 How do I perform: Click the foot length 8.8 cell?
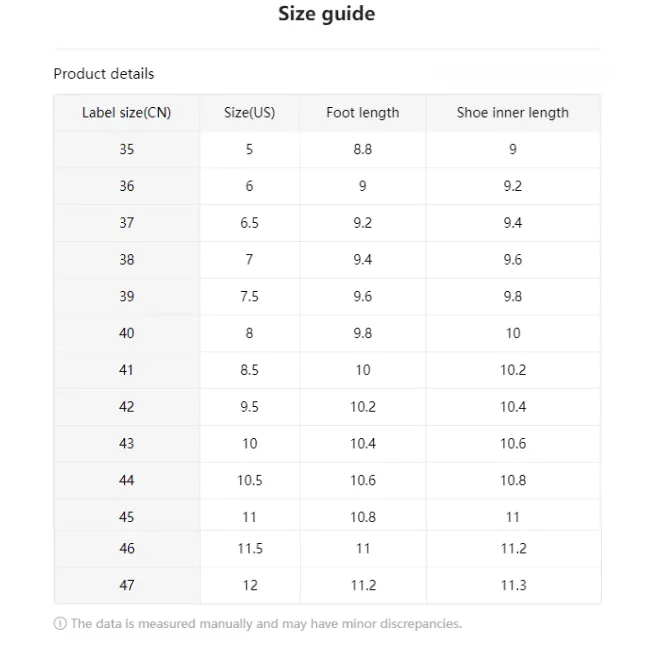(x=362, y=149)
